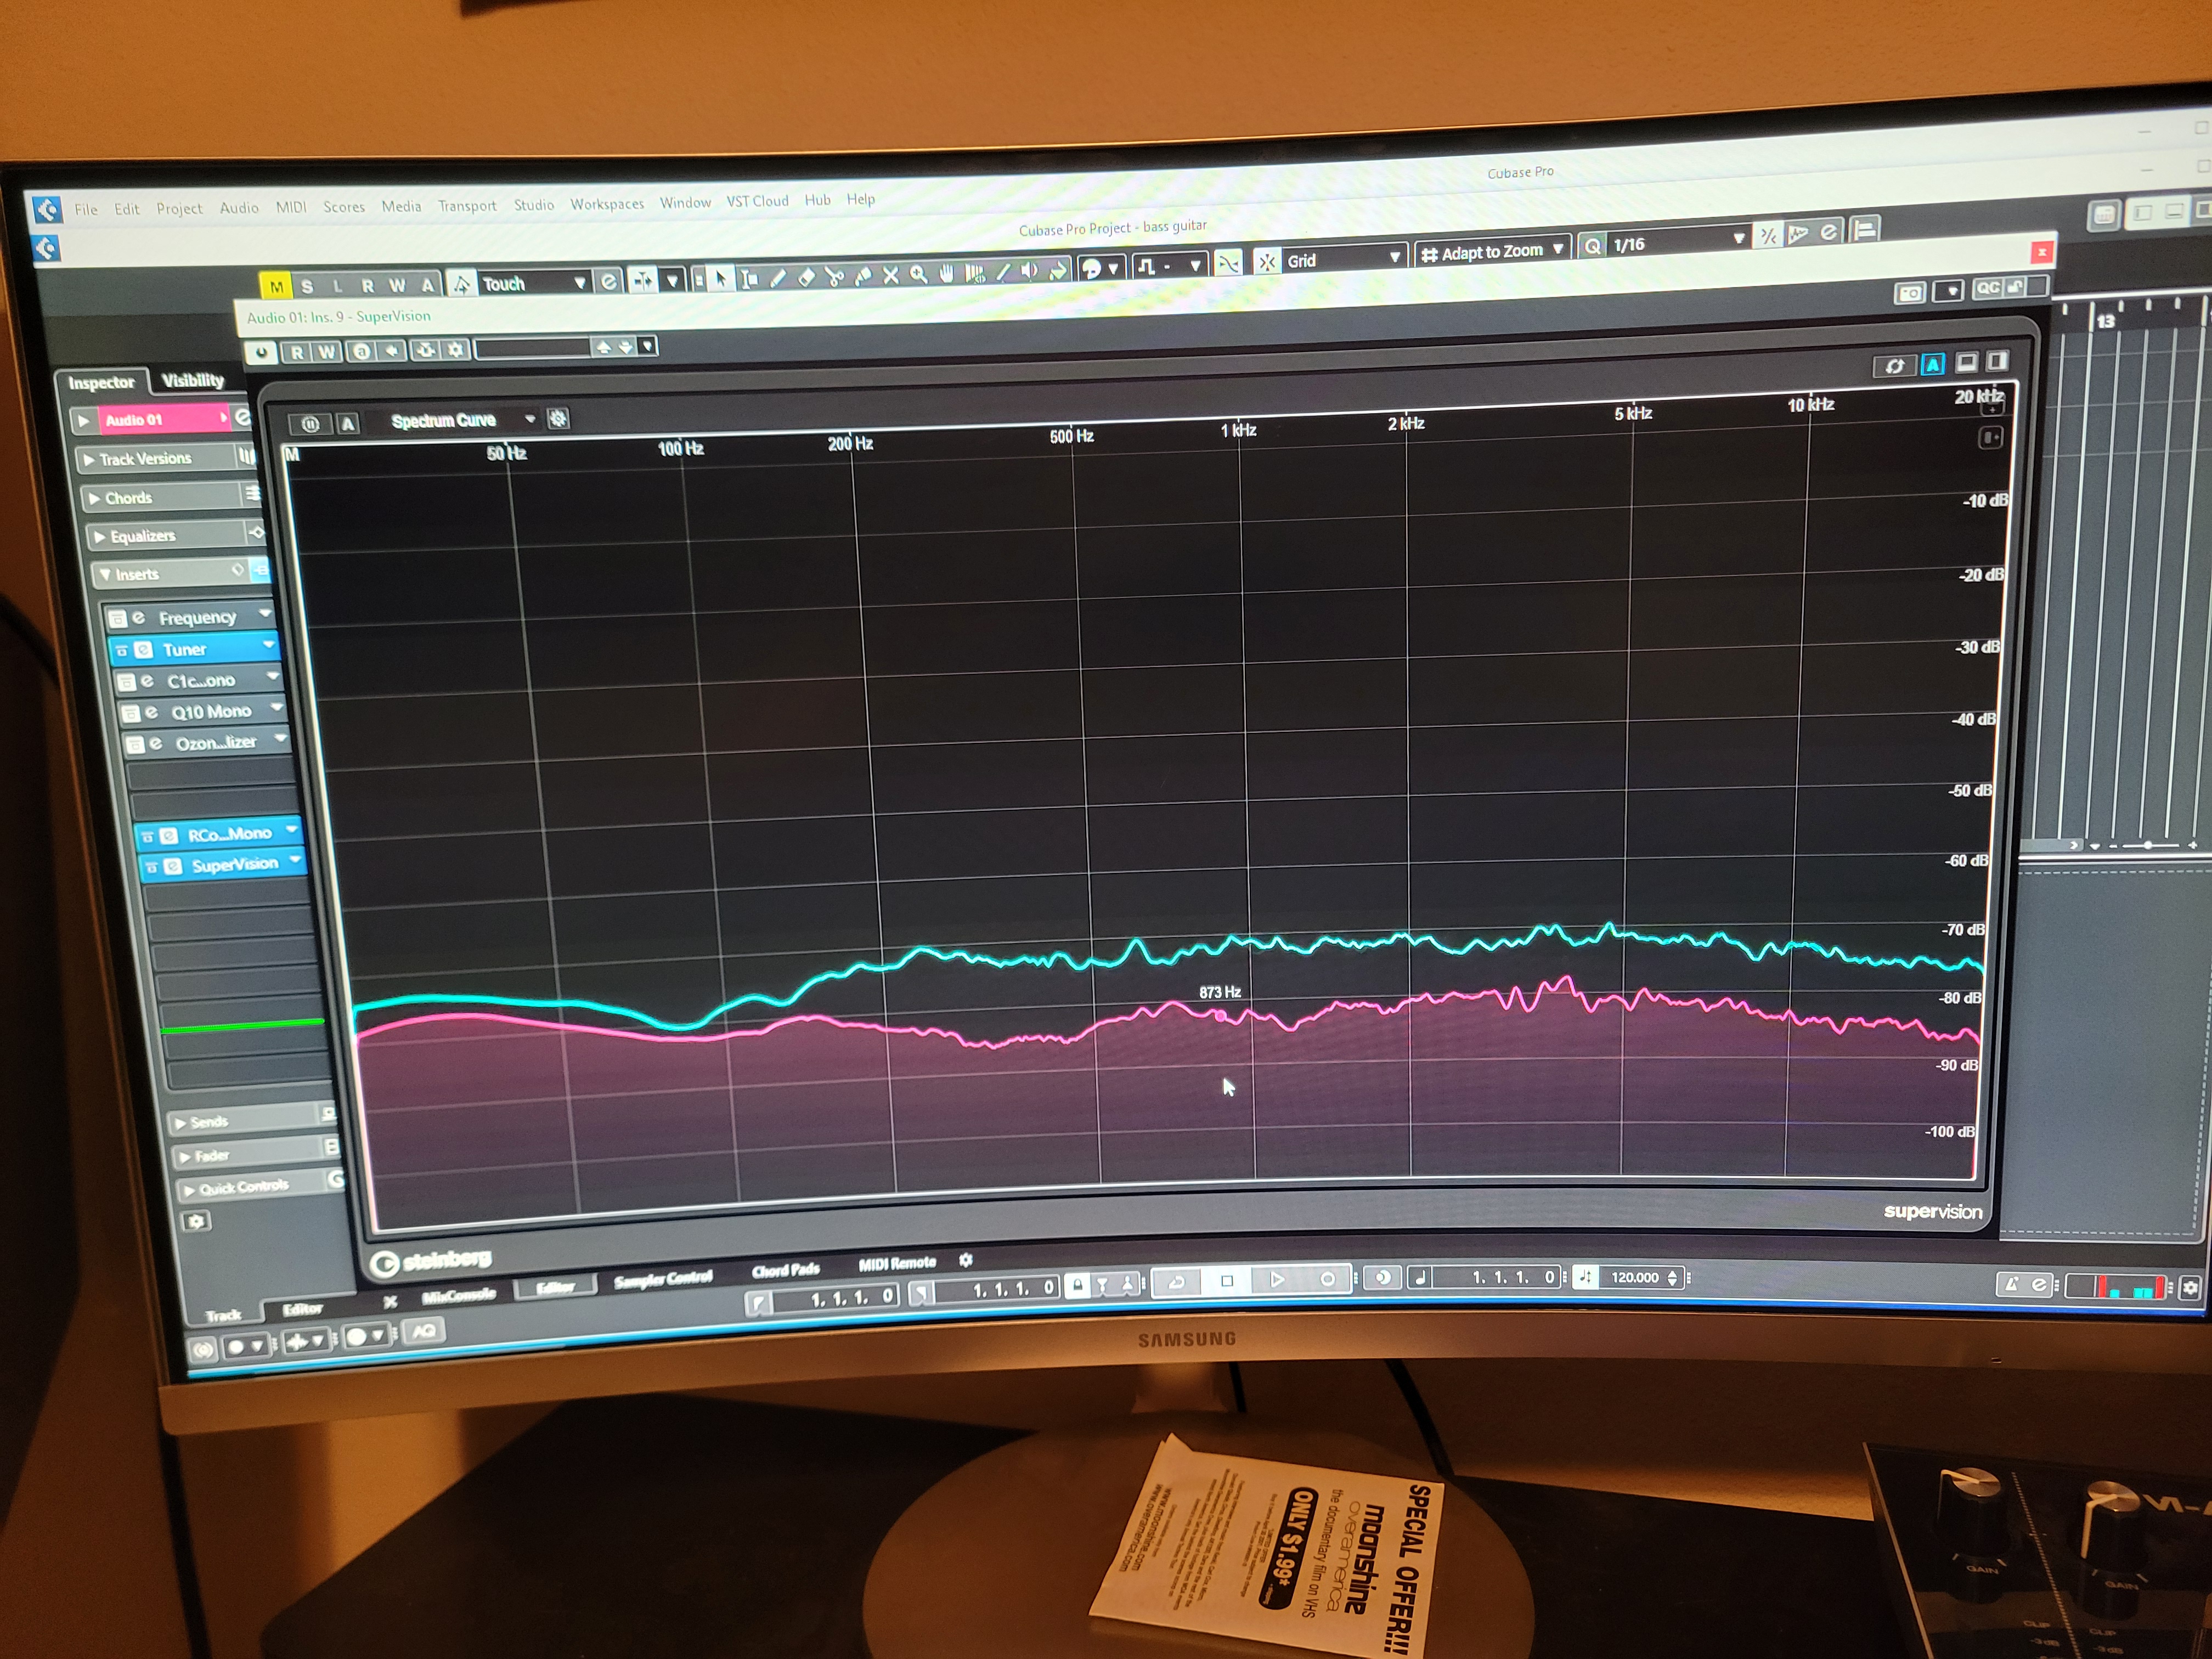Open the MIDI Remote lower zone tab
The height and width of the screenshot is (1659, 2212).
tap(897, 1264)
